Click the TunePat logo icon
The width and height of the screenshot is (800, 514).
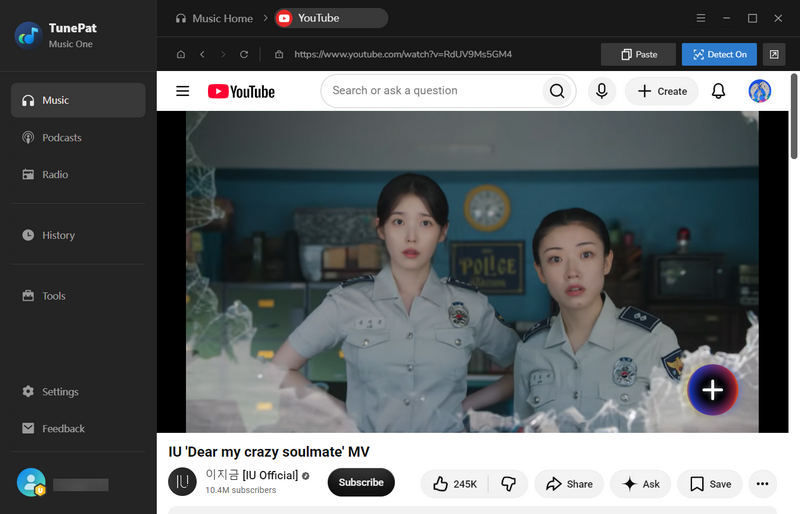pos(29,35)
